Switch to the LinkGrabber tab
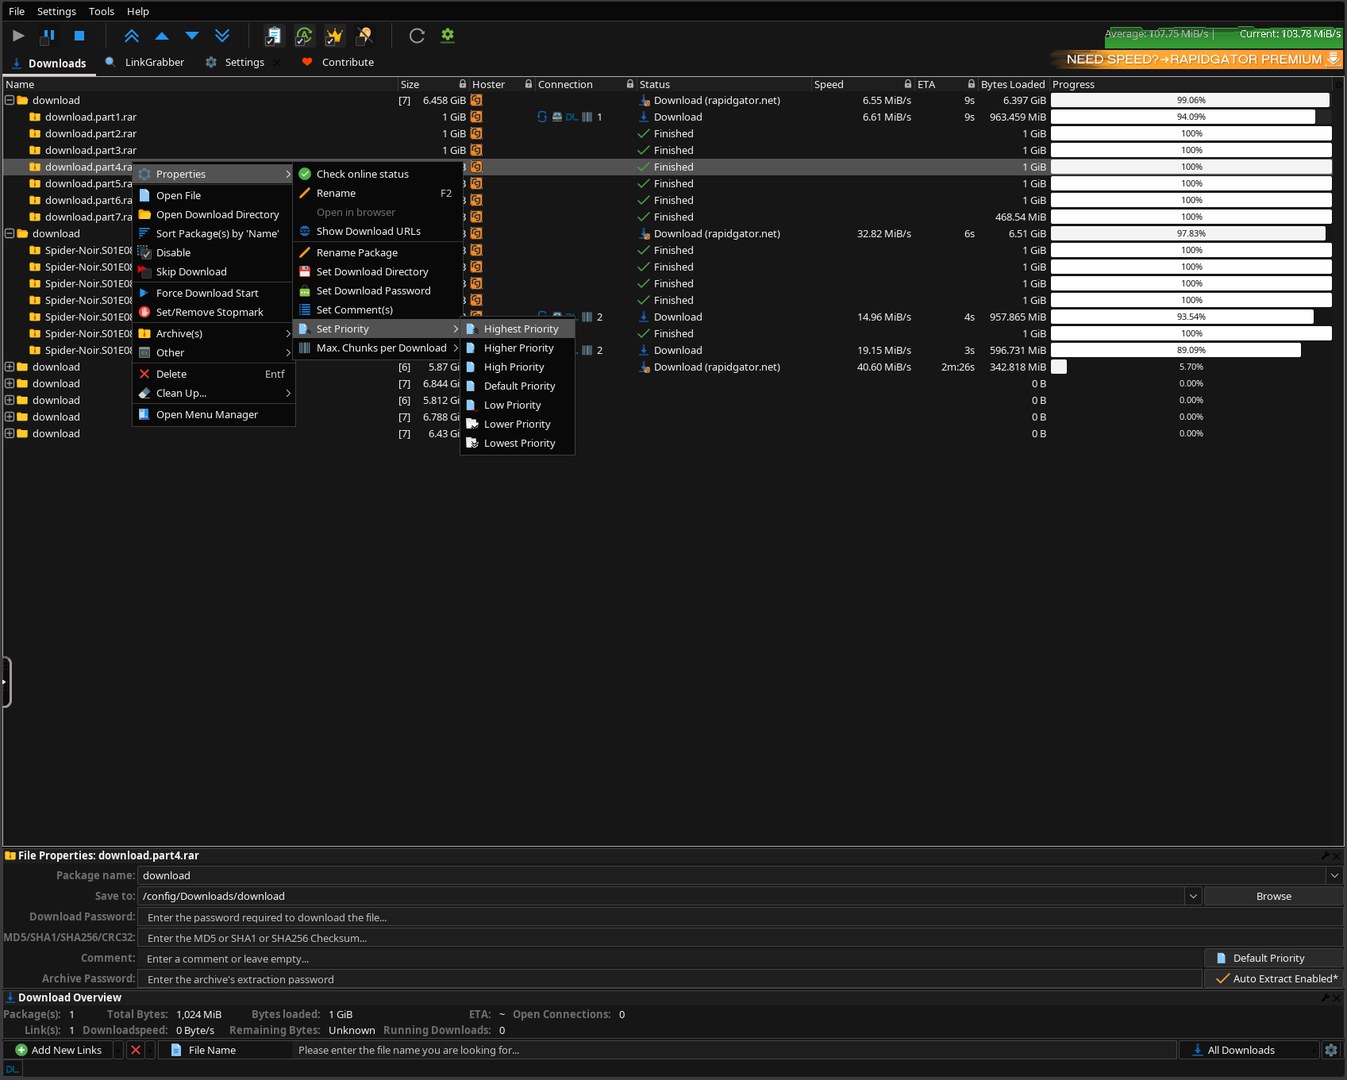The image size is (1347, 1080). [145, 62]
